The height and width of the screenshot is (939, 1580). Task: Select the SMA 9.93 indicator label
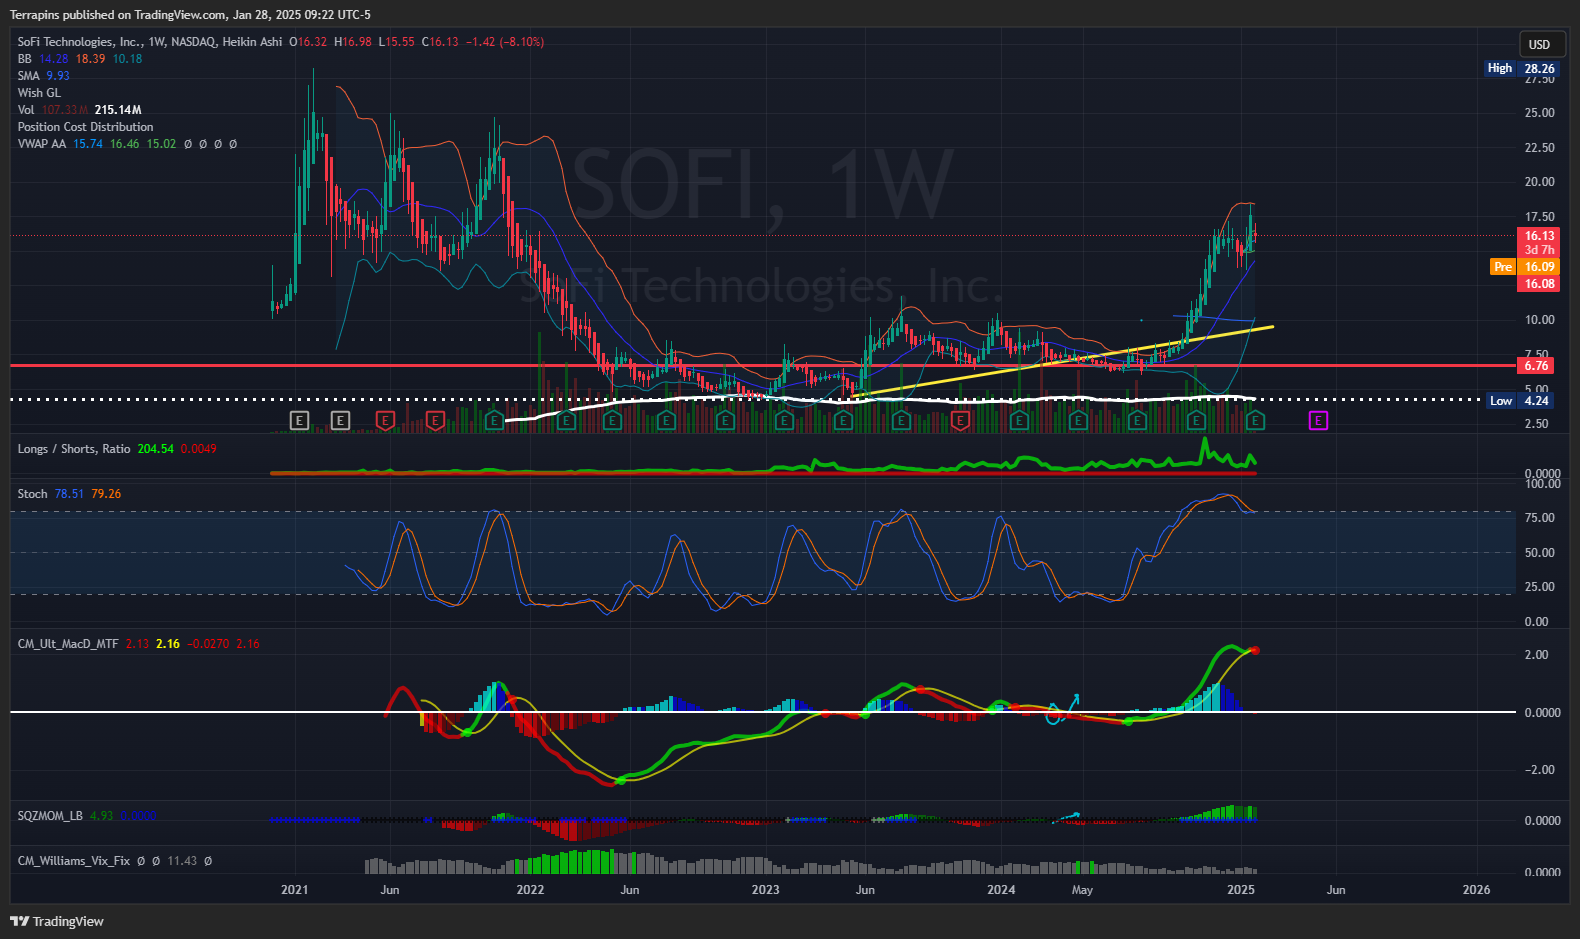(43, 76)
